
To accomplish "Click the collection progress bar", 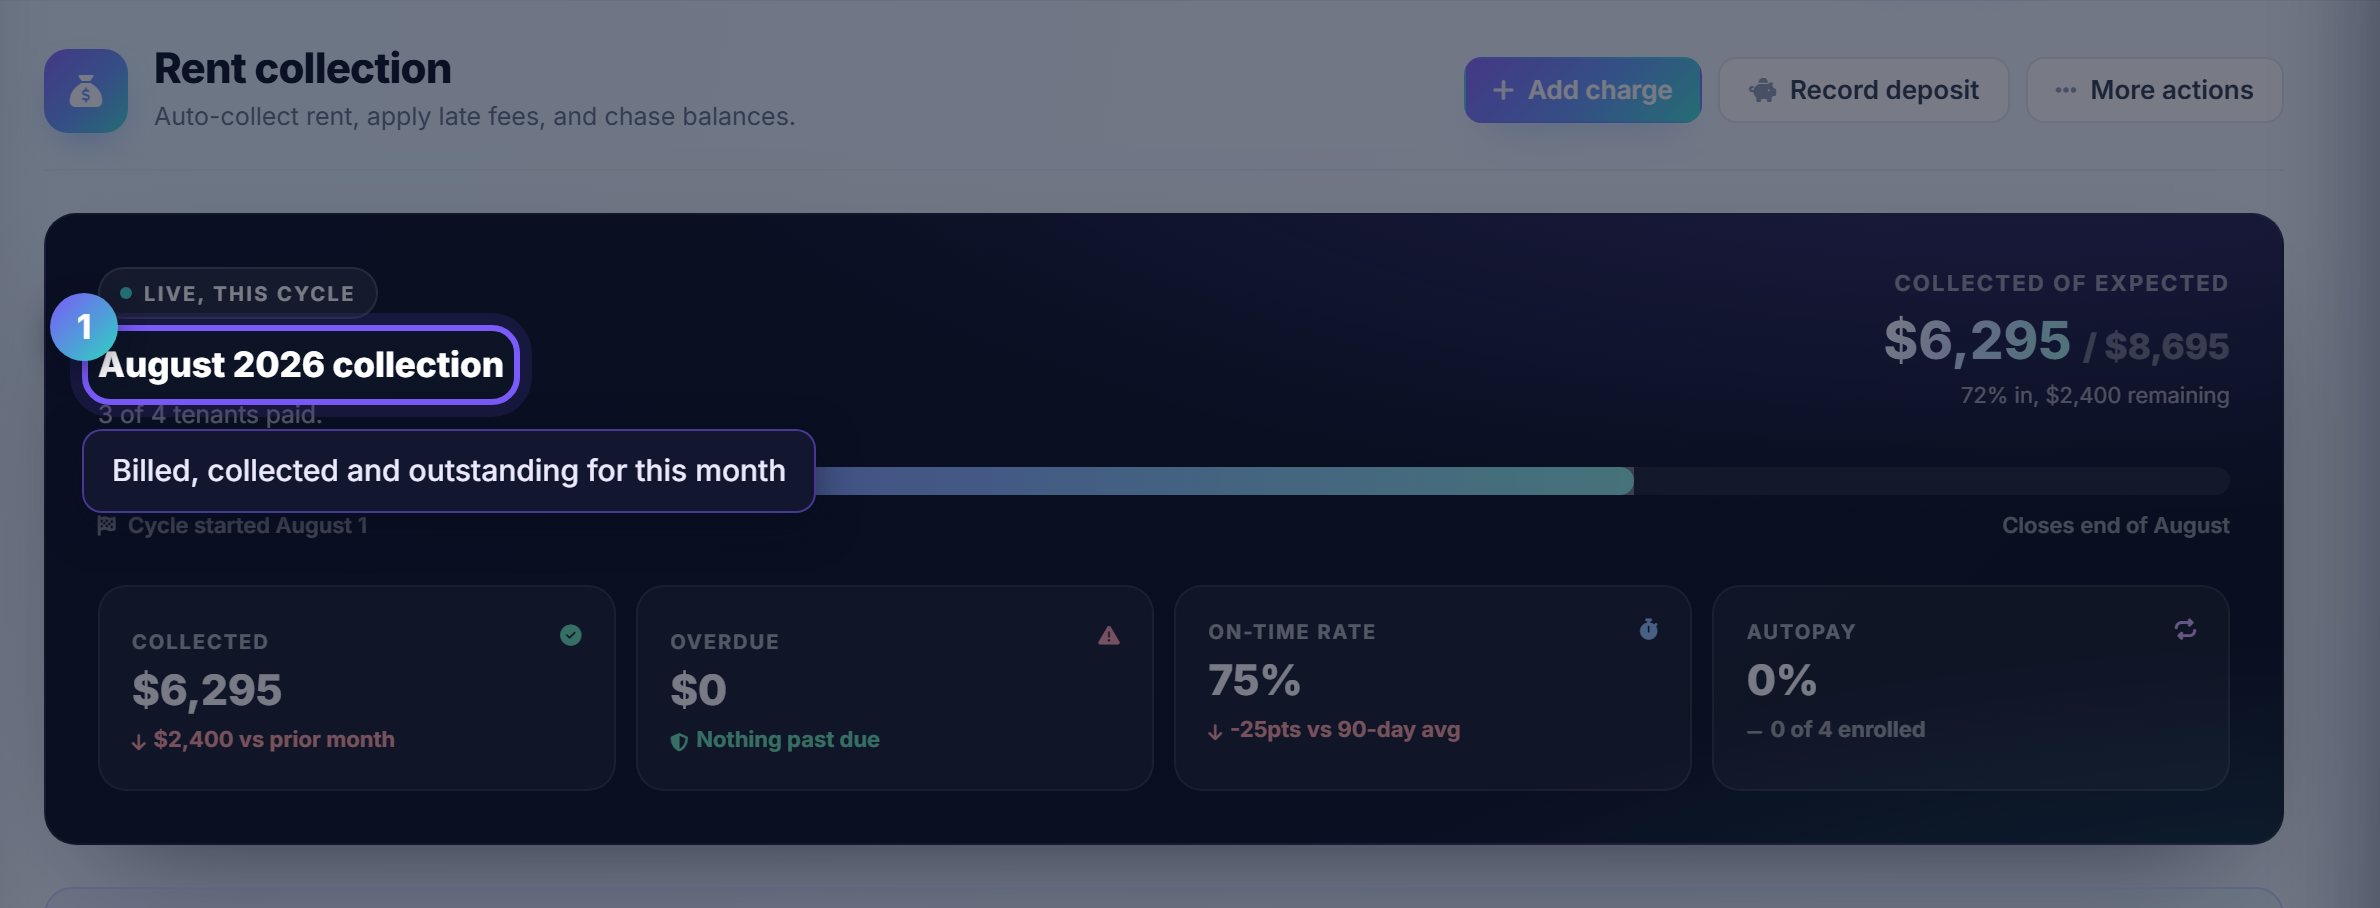I will (x=1163, y=481).
